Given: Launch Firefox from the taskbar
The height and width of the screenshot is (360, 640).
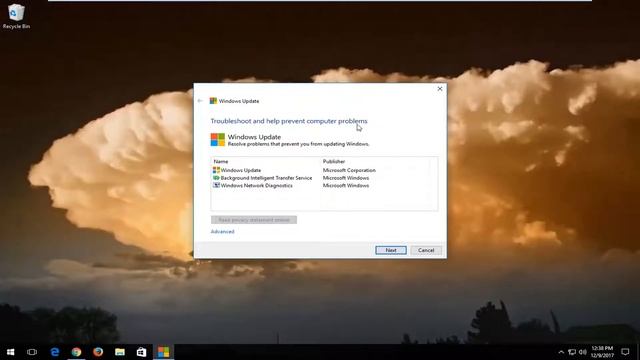Looking at the screenshot, I should tap(98, 352).
